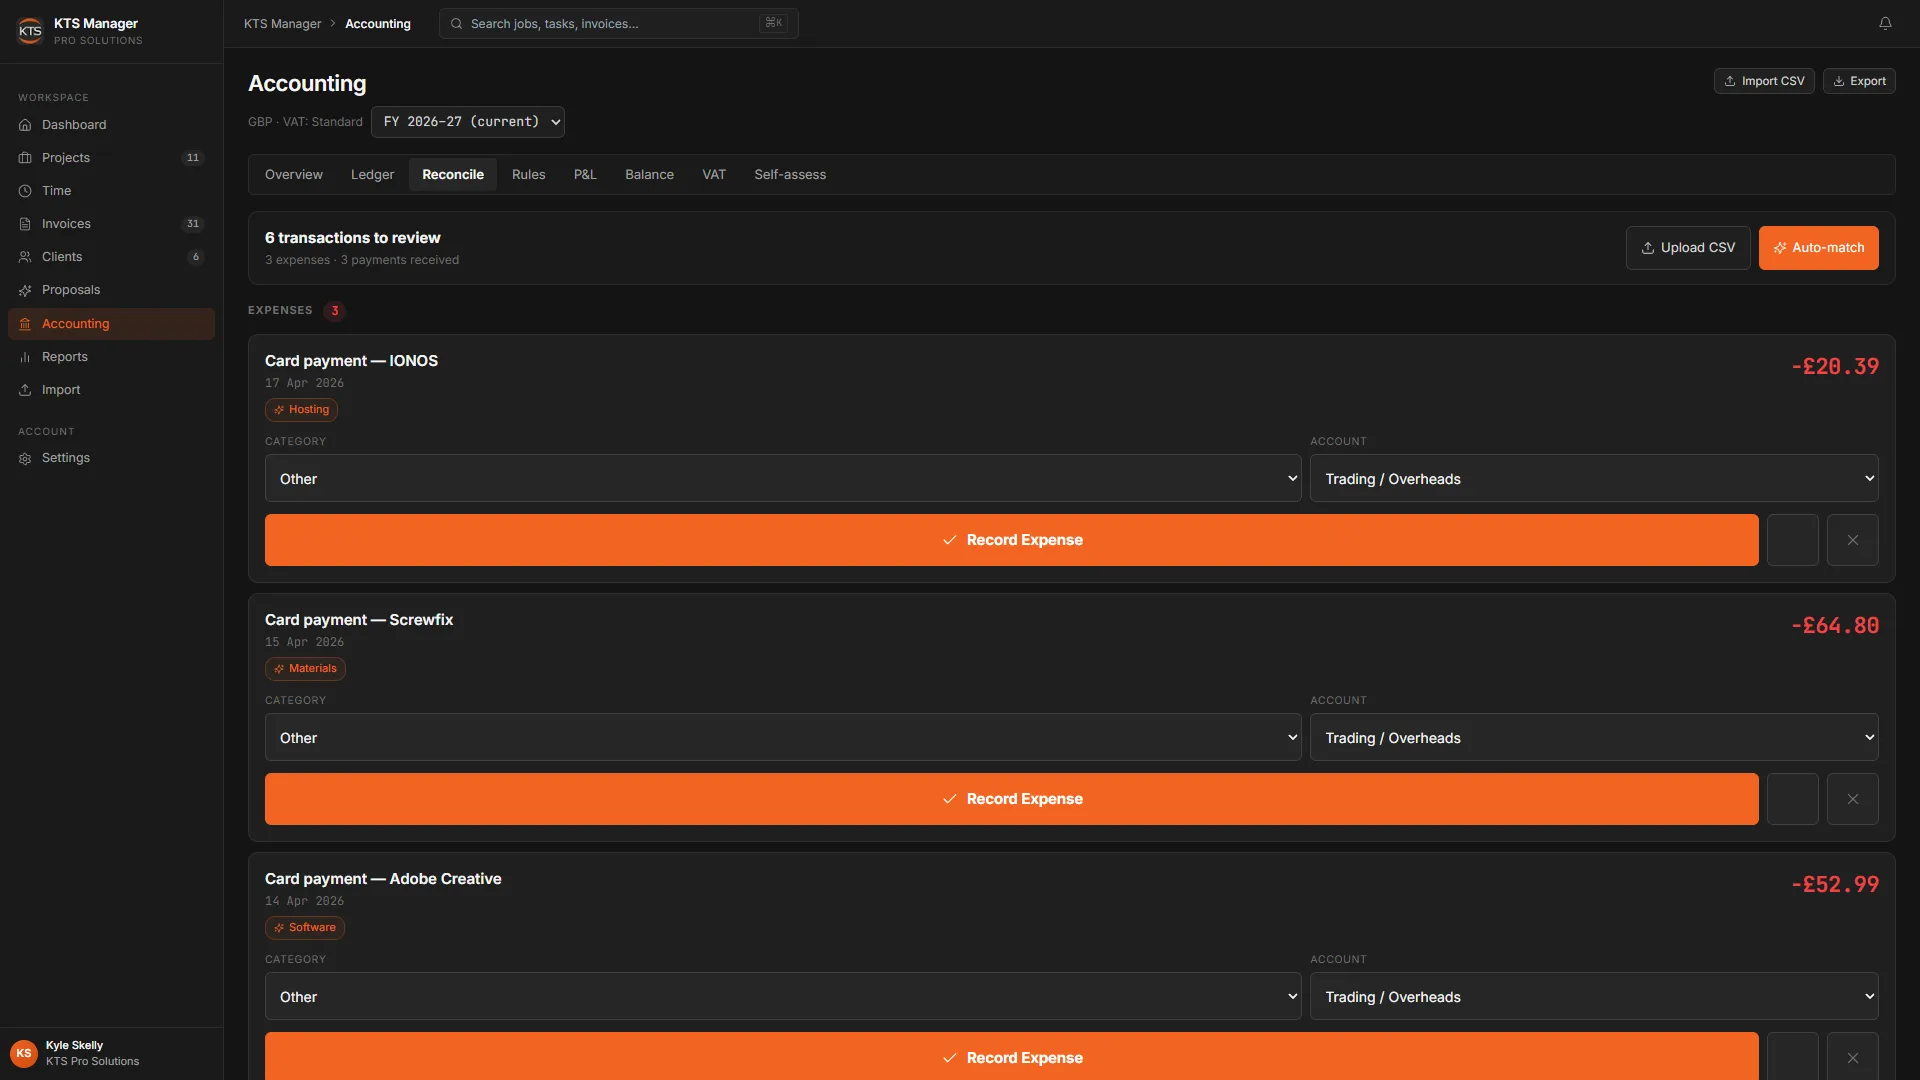Click the KTS logo icon
The width and height of the screenshot is (1920, 1080).
[30, 31]
